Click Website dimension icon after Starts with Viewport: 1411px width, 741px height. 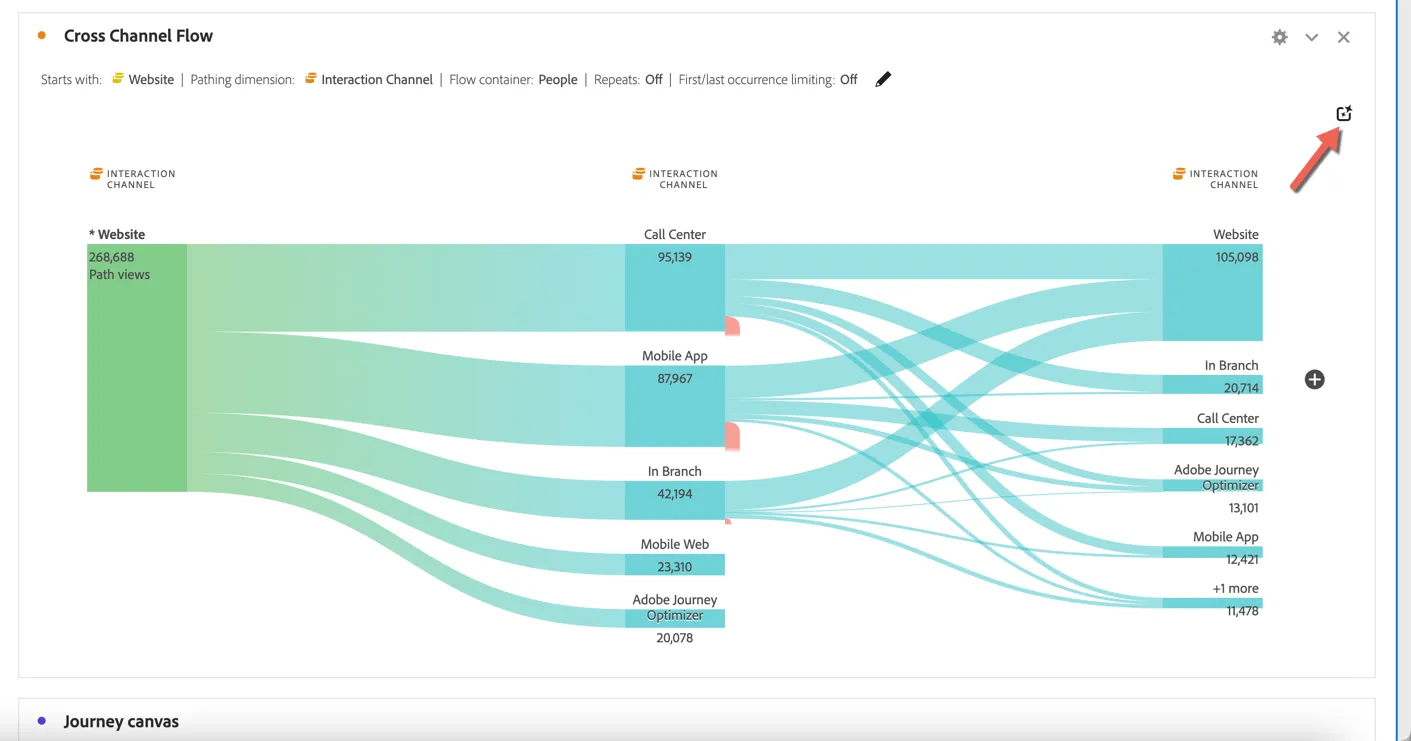(118, 78)
